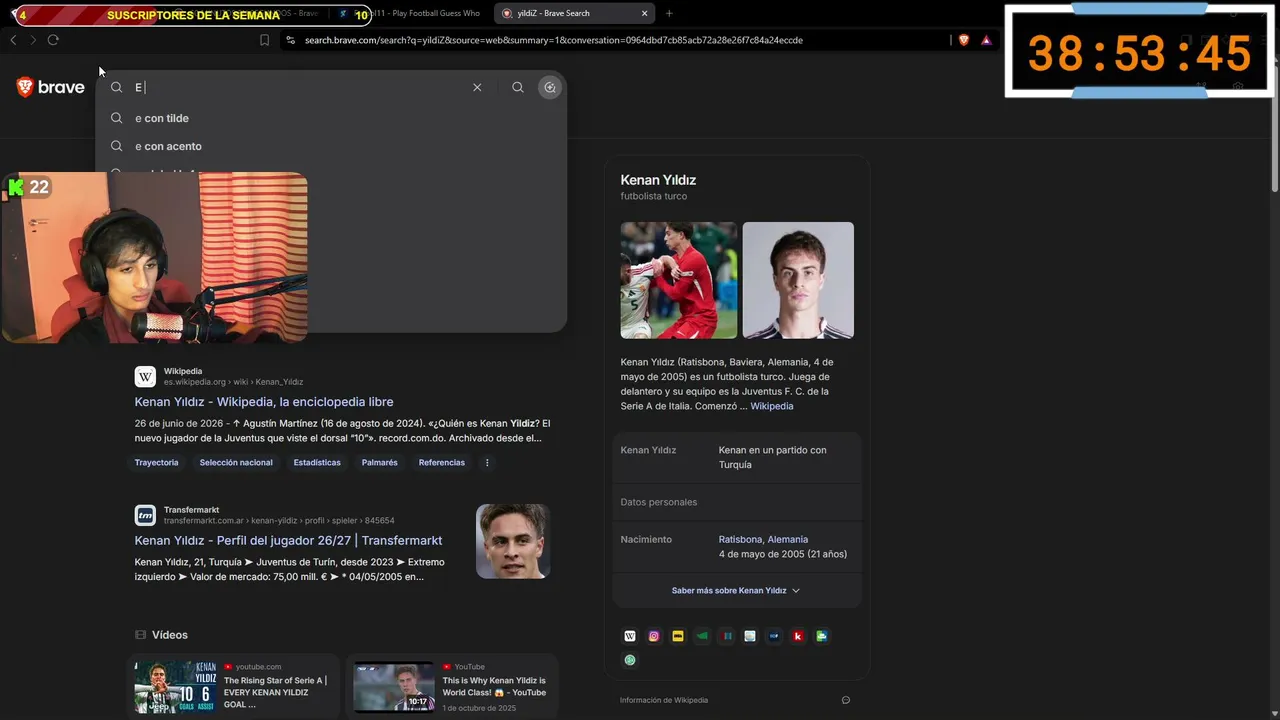Image resolution: width=1280 pixels, height=720 pixels.
Task: Click the 'Kenan en un partido con Turquía' caption
Action: (x=773, y=457)
